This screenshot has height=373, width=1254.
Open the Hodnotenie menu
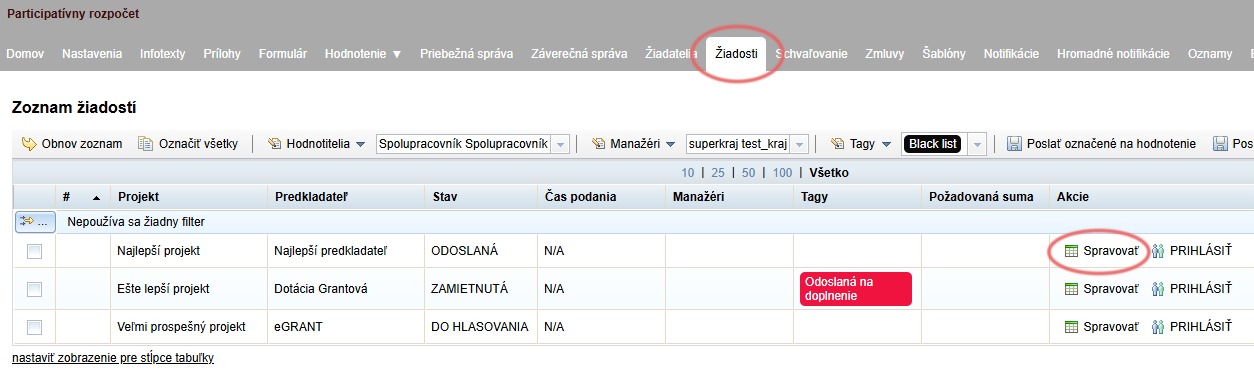(x=363, y=54)
